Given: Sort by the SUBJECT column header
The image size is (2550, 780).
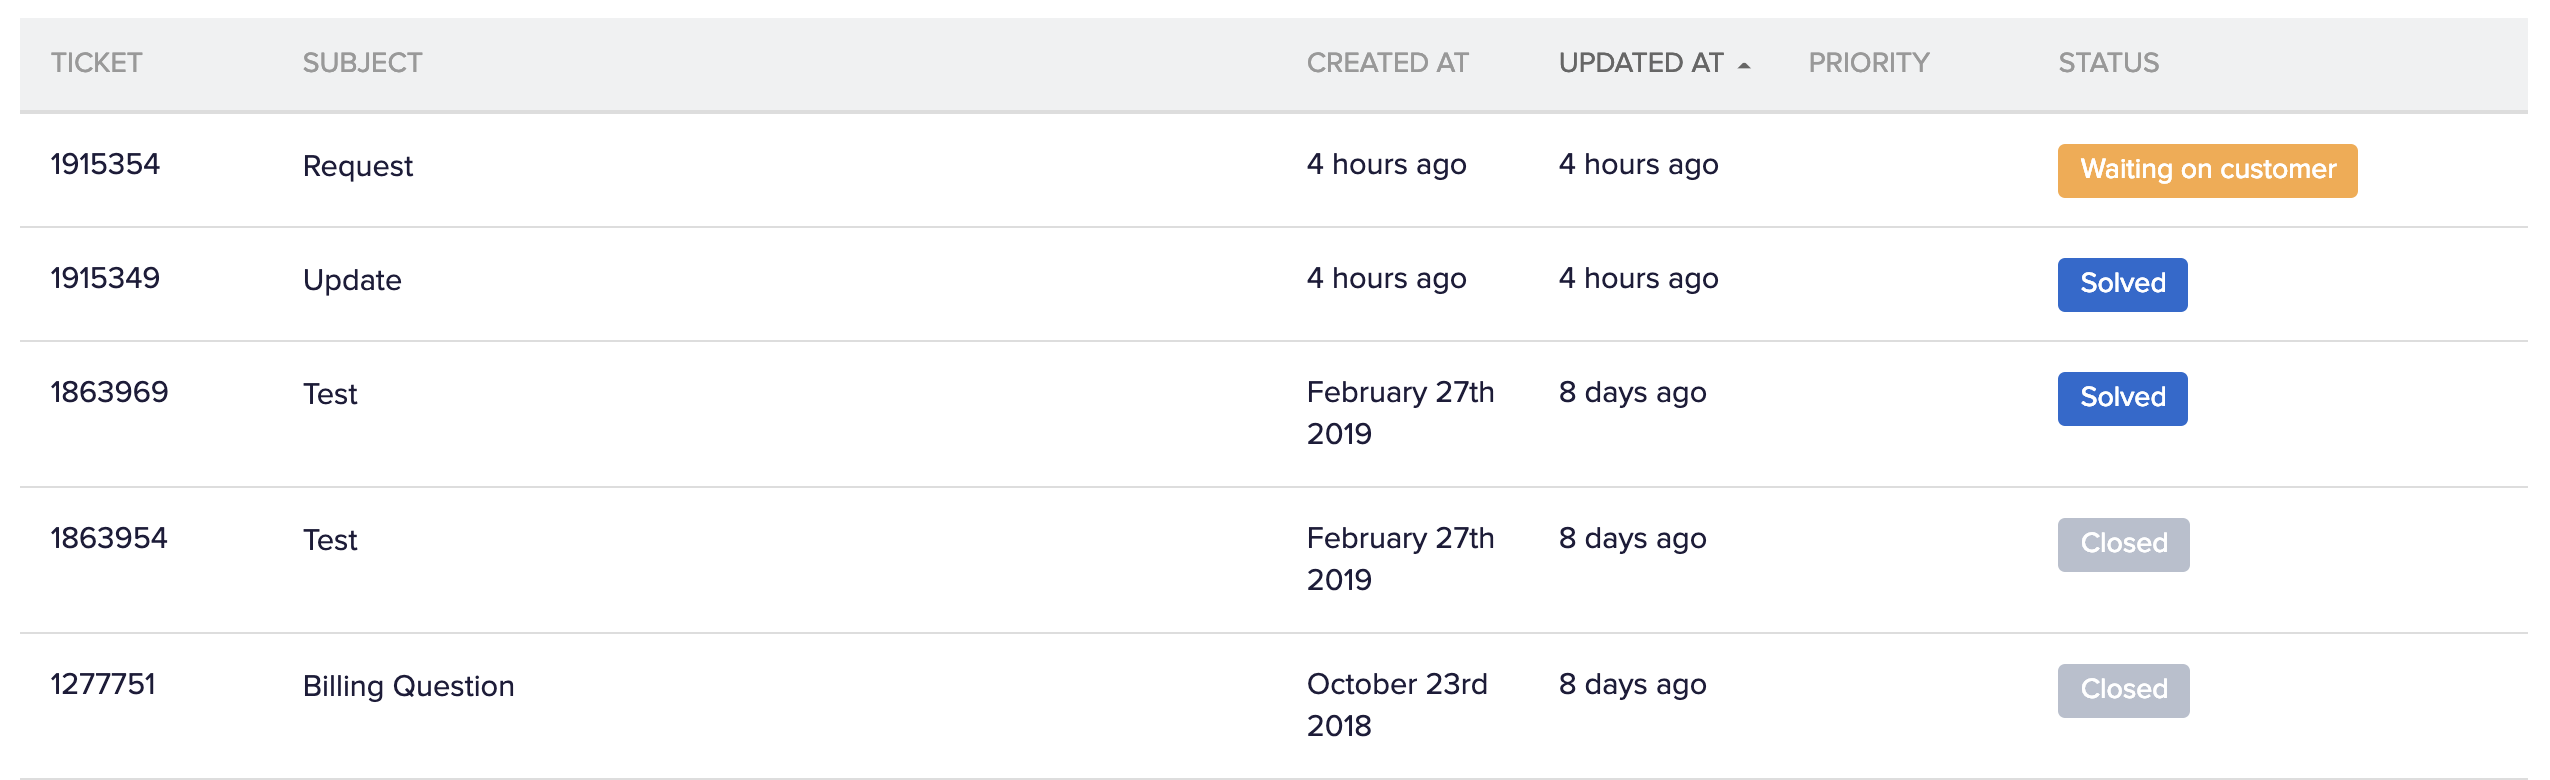Looking at the screenshot, I should 362,63.
